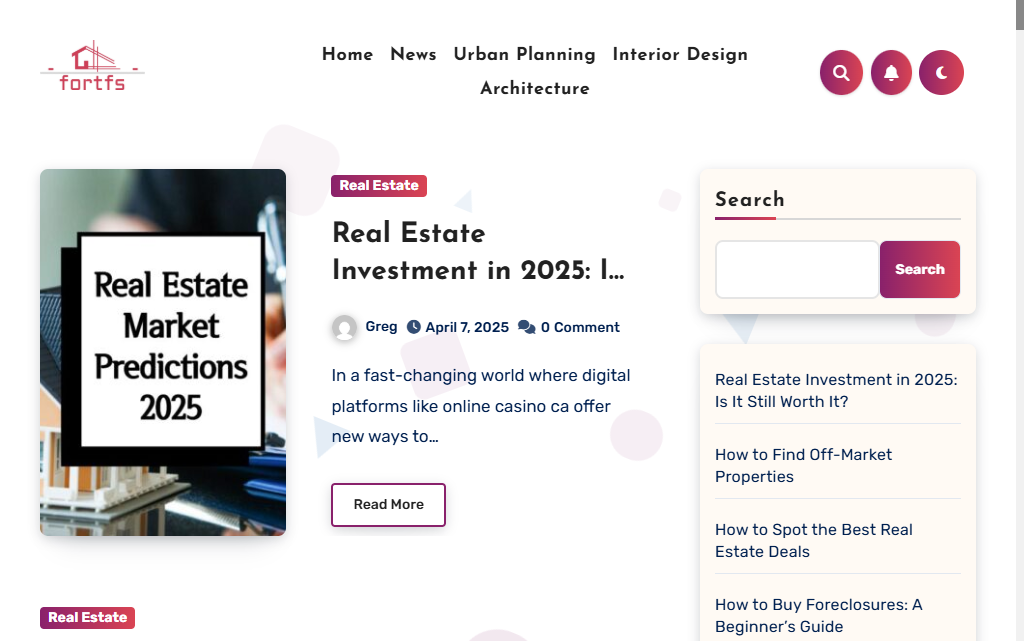Image resolution: width=1024 pixels, height=641 pixels.
Task: Click the sidebar Search button
Action: [x=919, y=269]
